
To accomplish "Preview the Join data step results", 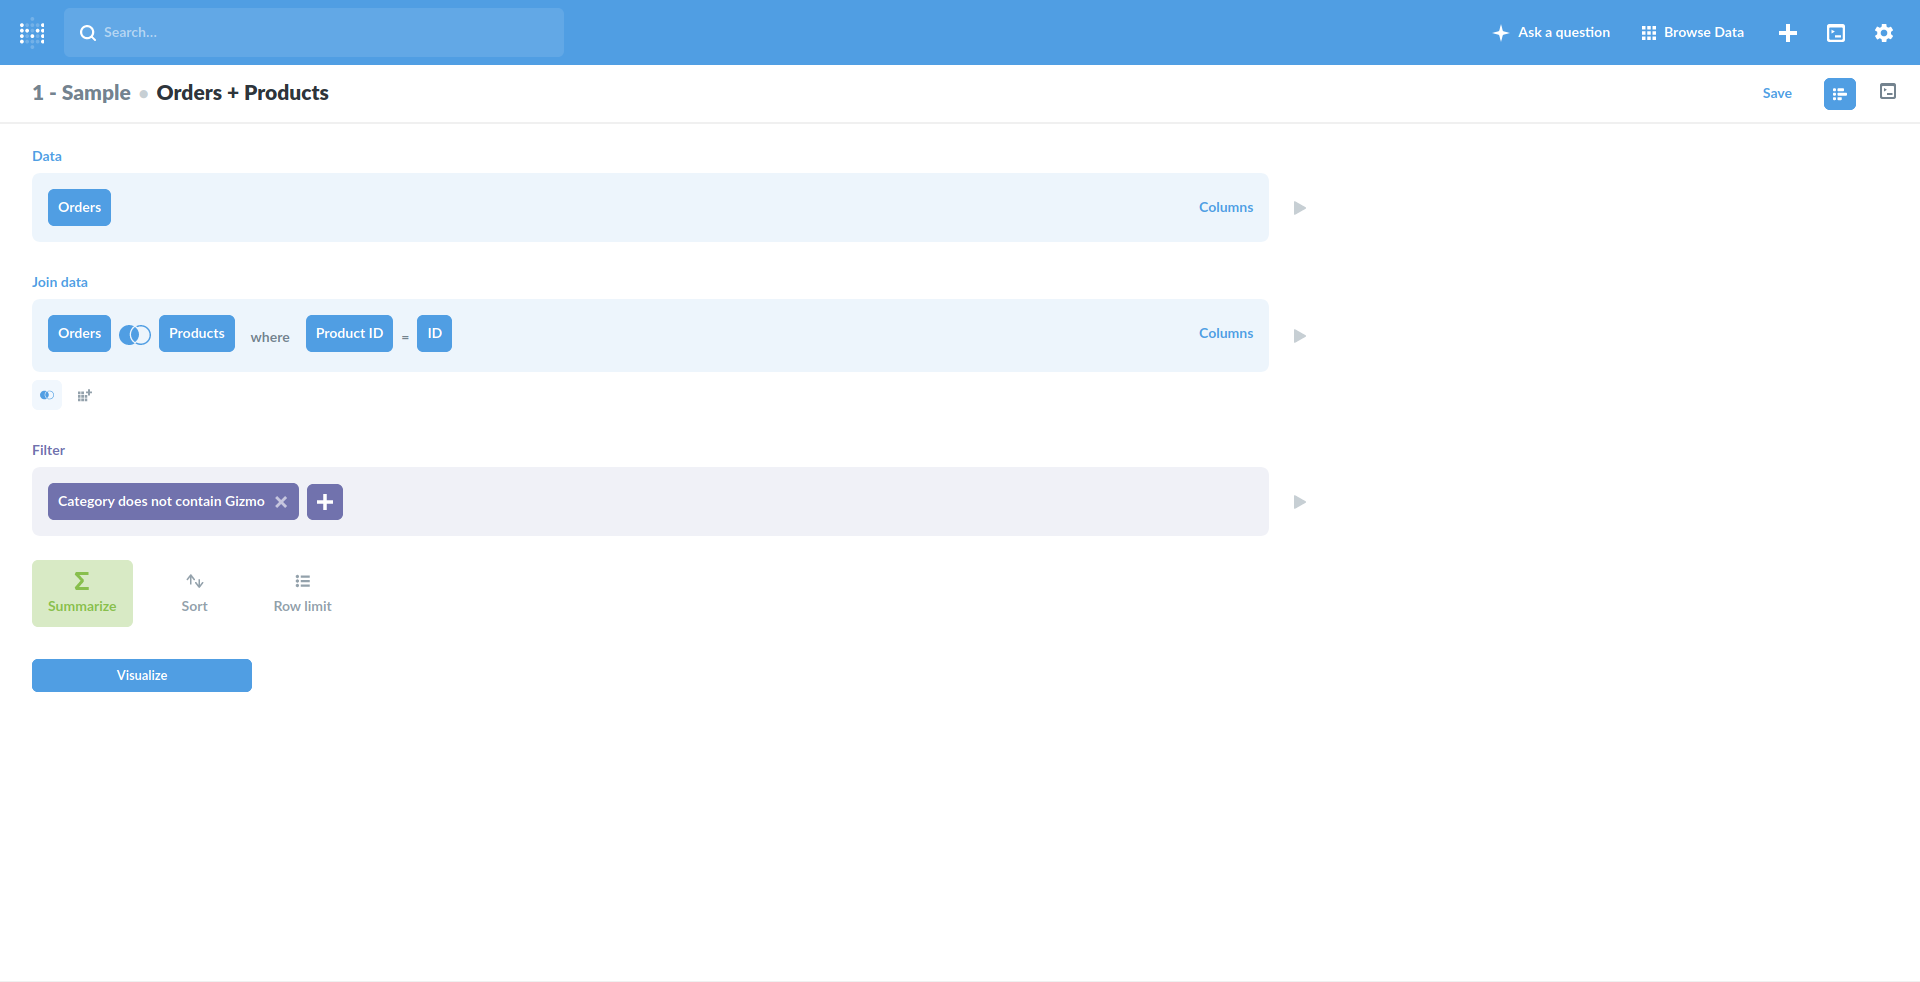I will [x=1300, y=336].
